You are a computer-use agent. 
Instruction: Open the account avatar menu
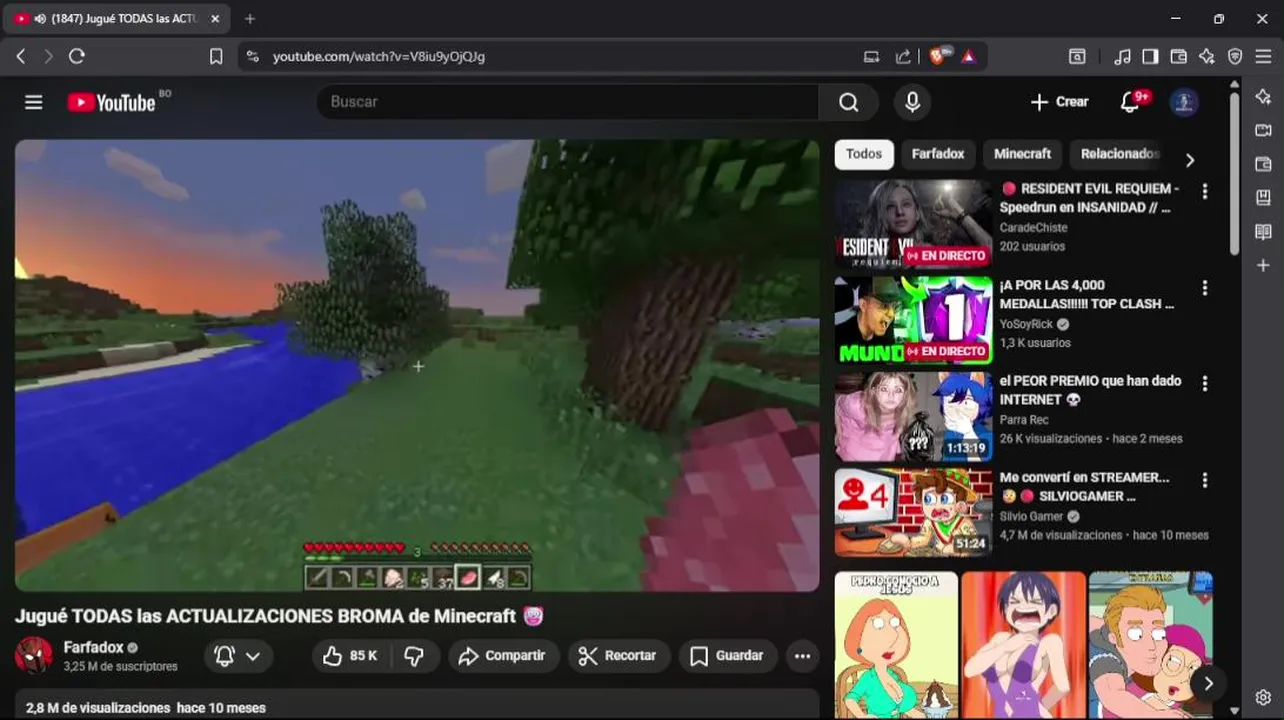(1184, 102)
